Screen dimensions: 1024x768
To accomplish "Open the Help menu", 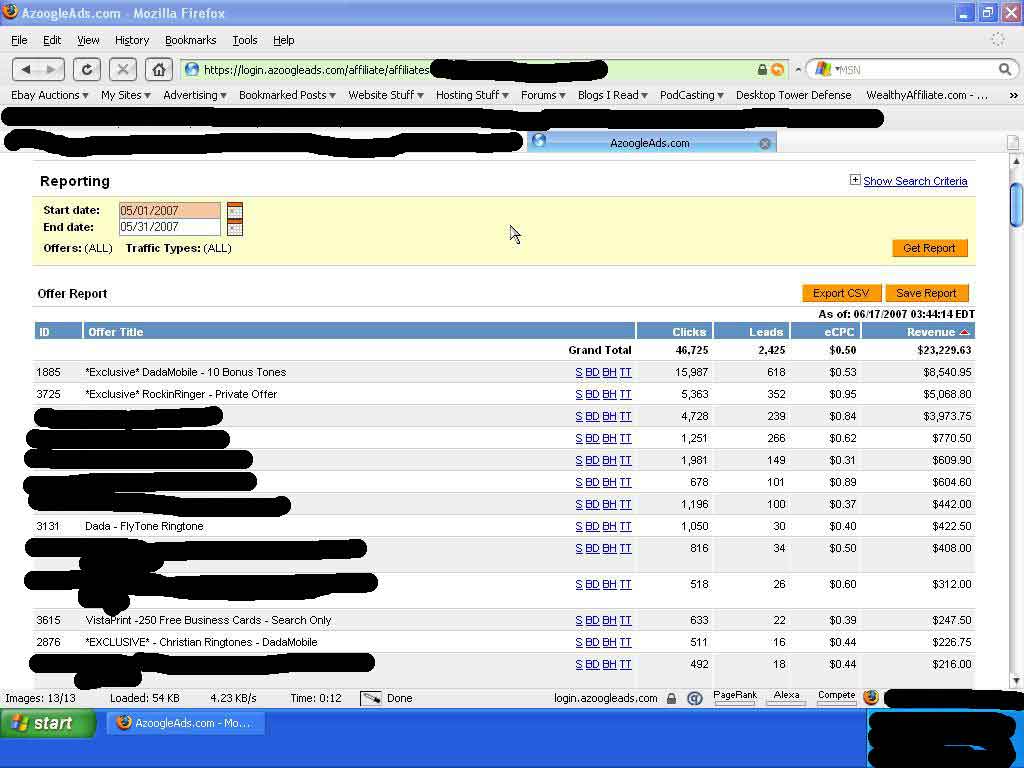I will coord(283,40).
